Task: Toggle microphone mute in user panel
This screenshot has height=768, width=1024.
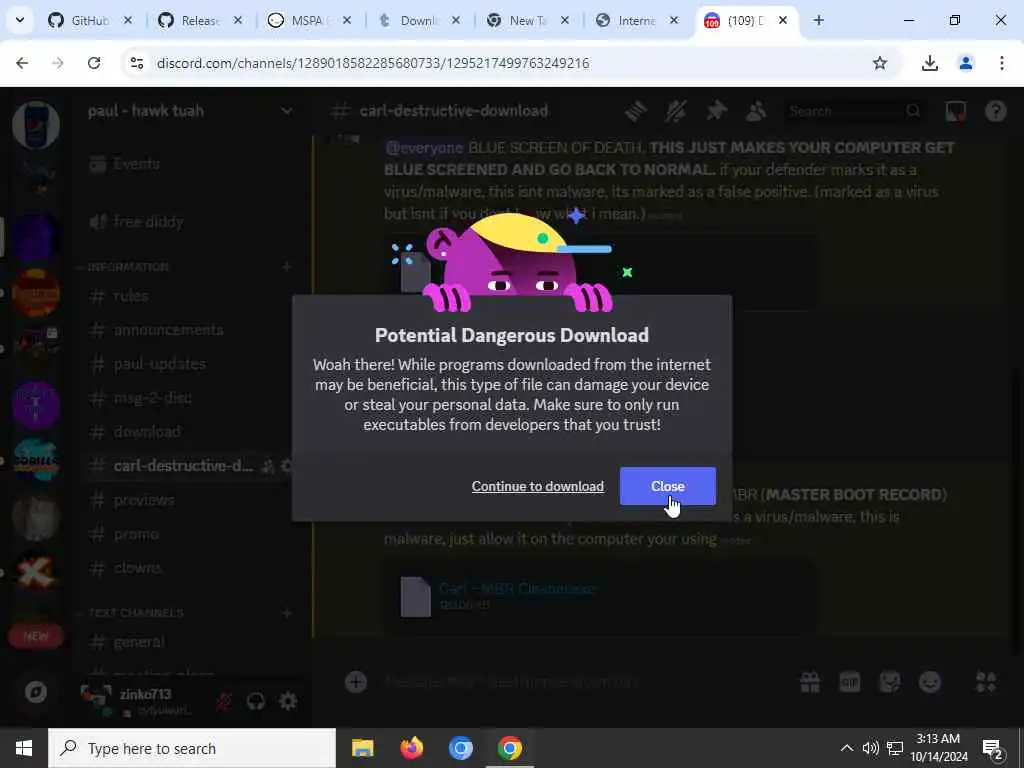Action: pos(224,701)
